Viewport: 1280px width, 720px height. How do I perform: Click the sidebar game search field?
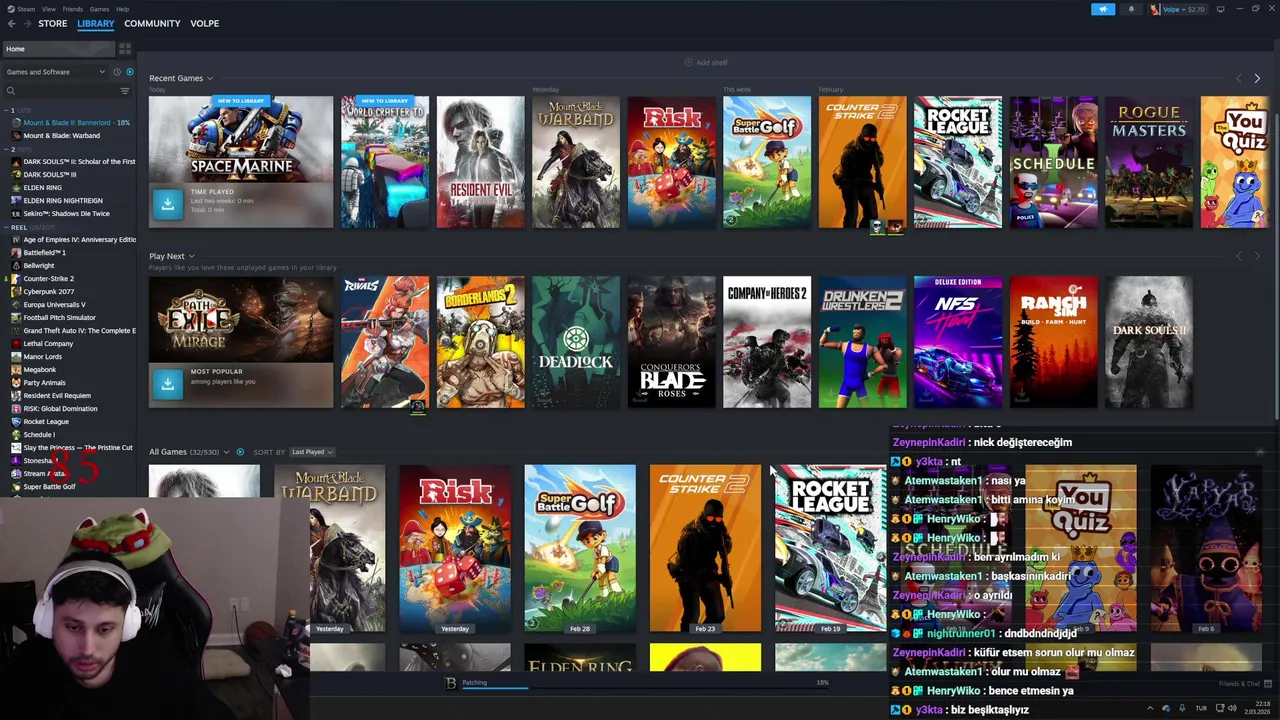pos(65,91)
